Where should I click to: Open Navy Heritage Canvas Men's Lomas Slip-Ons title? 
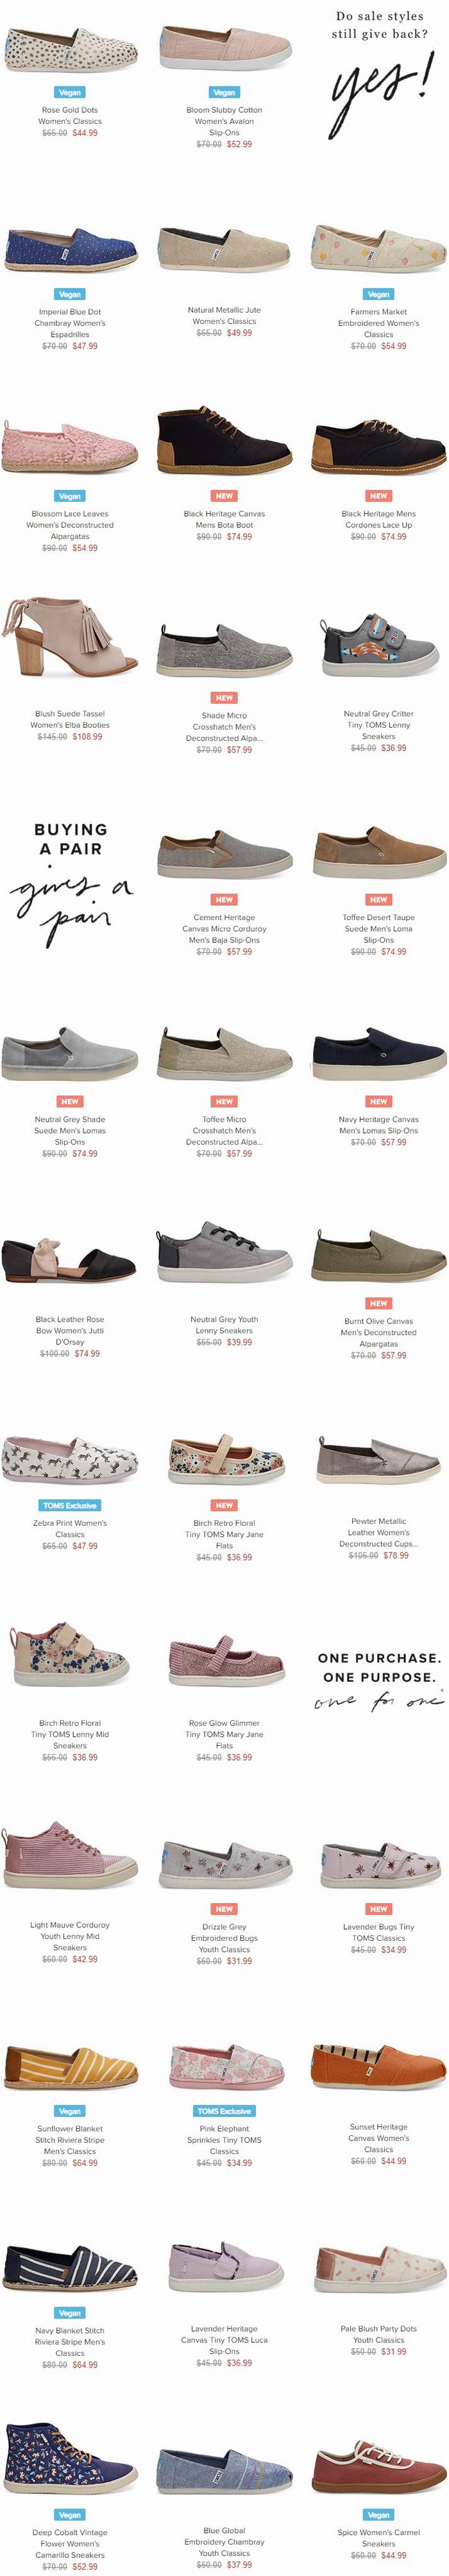pos(378,1124)
